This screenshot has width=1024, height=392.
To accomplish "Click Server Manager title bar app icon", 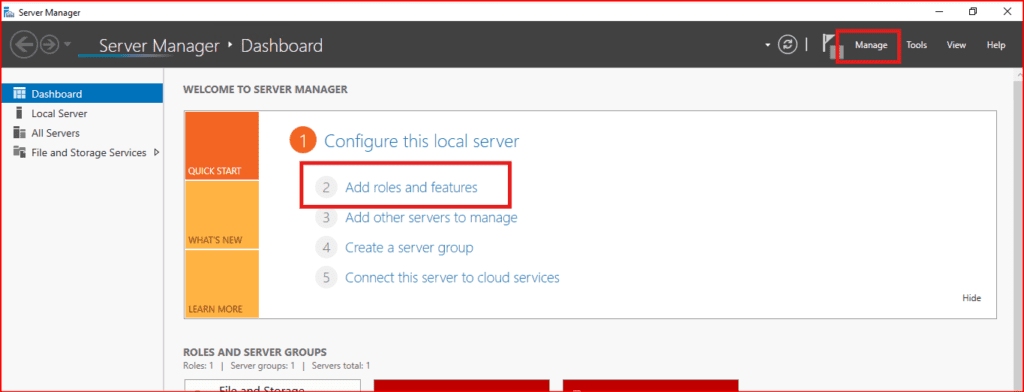I will pos(9,12).
